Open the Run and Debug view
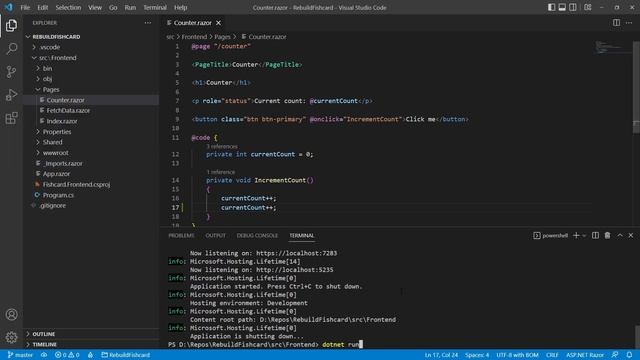 11,95
